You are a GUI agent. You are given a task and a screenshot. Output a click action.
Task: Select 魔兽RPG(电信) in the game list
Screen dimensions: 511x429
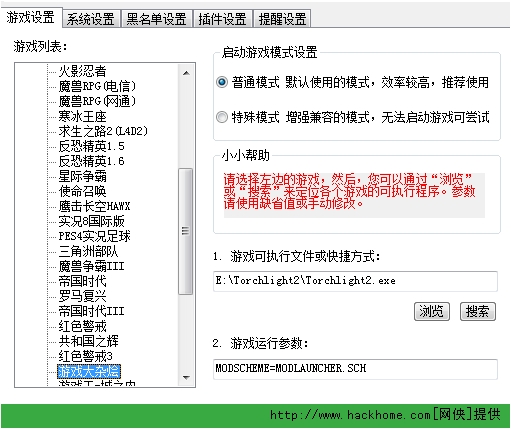coord(97,86)
